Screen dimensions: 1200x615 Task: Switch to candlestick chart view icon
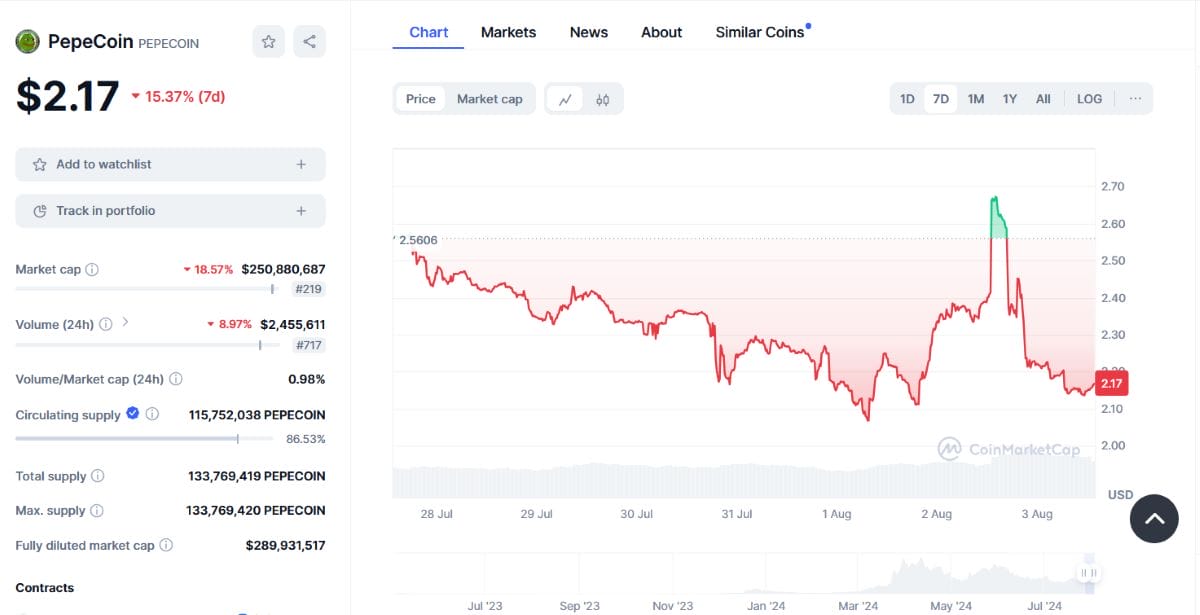coord(602,99)
